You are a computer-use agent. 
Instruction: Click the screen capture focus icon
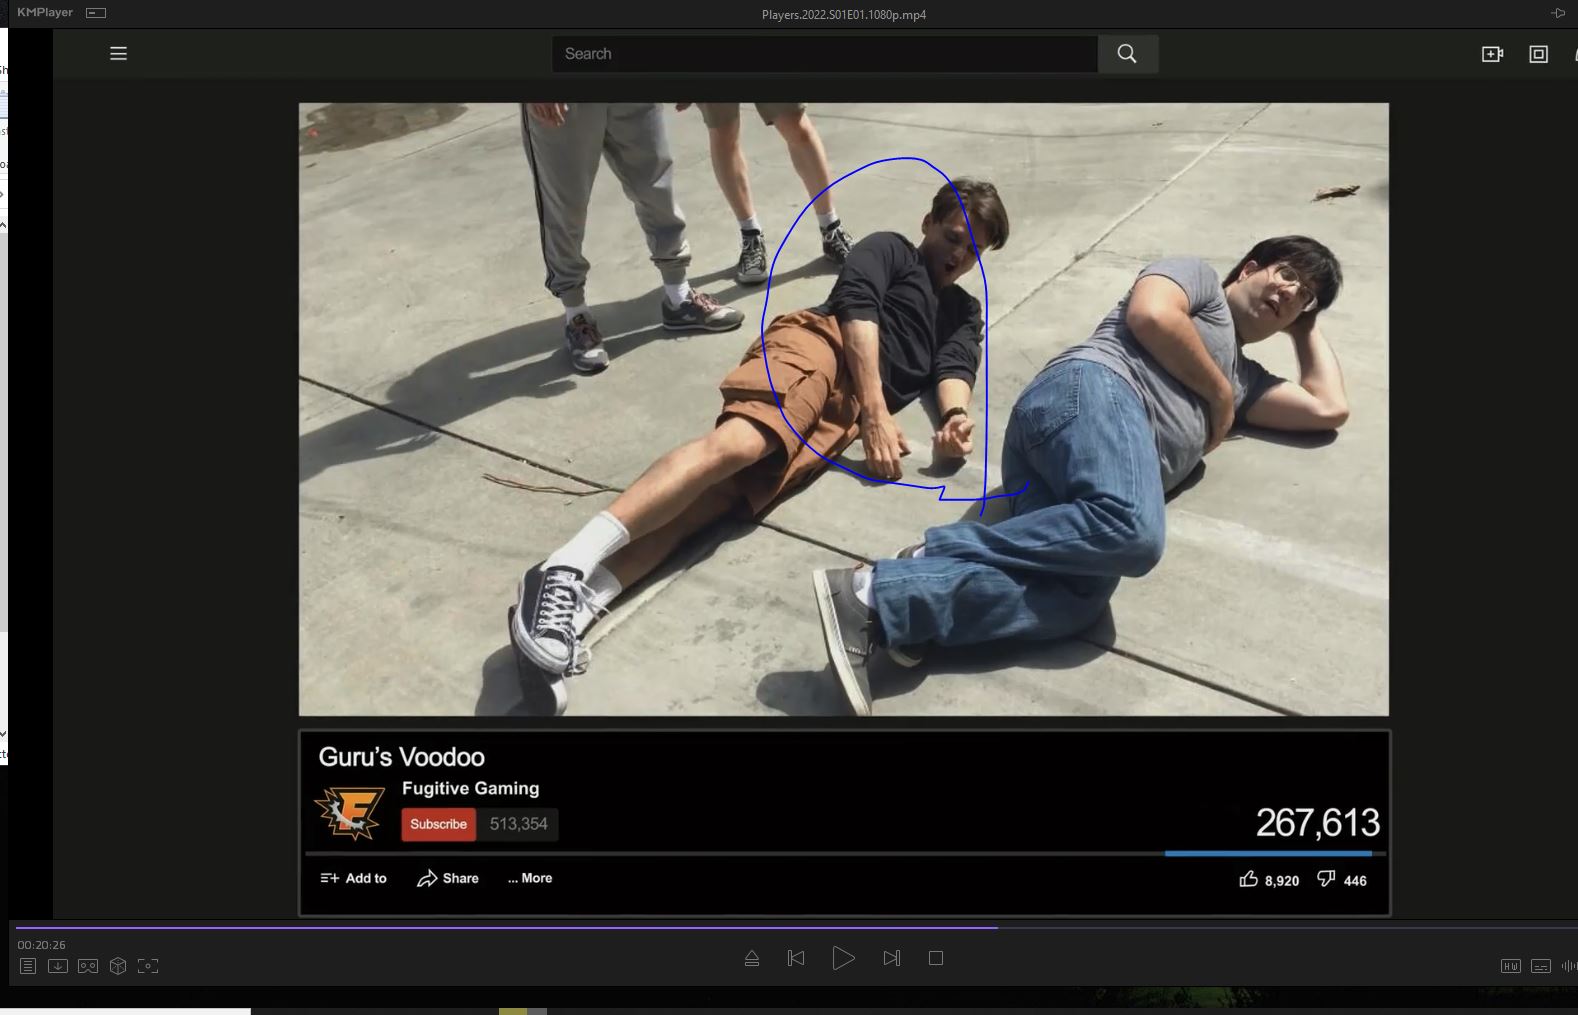coord(148,966)
